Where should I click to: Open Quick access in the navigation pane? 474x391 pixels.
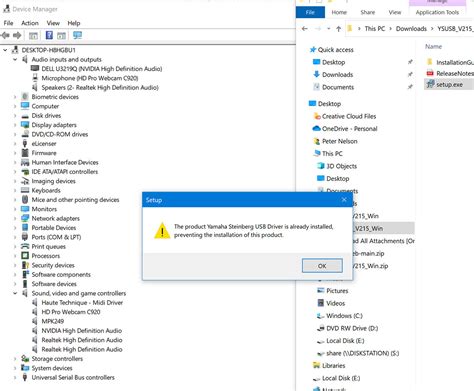(336, 50)
